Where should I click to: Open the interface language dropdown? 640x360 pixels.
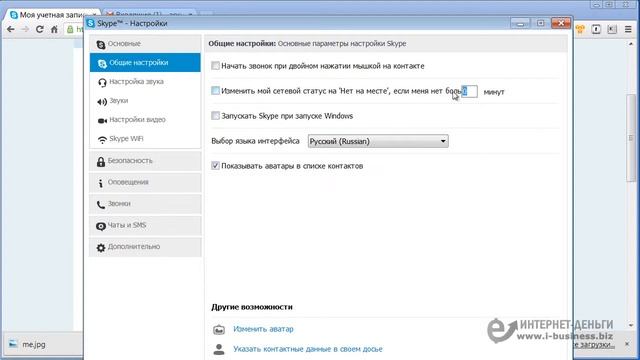pos(378,141)
